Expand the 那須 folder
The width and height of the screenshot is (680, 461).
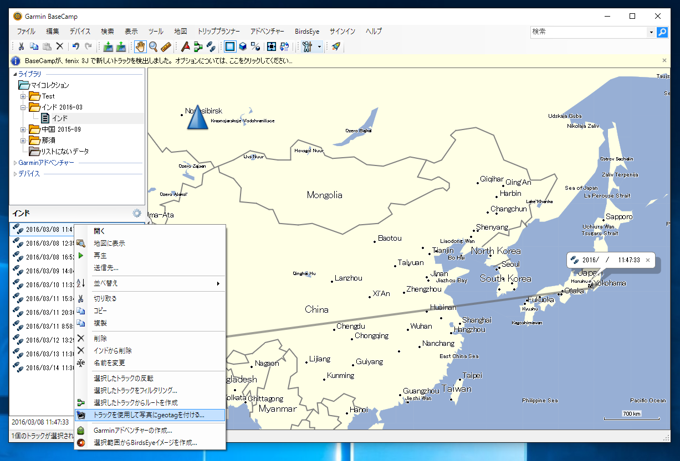pos(23,140)
